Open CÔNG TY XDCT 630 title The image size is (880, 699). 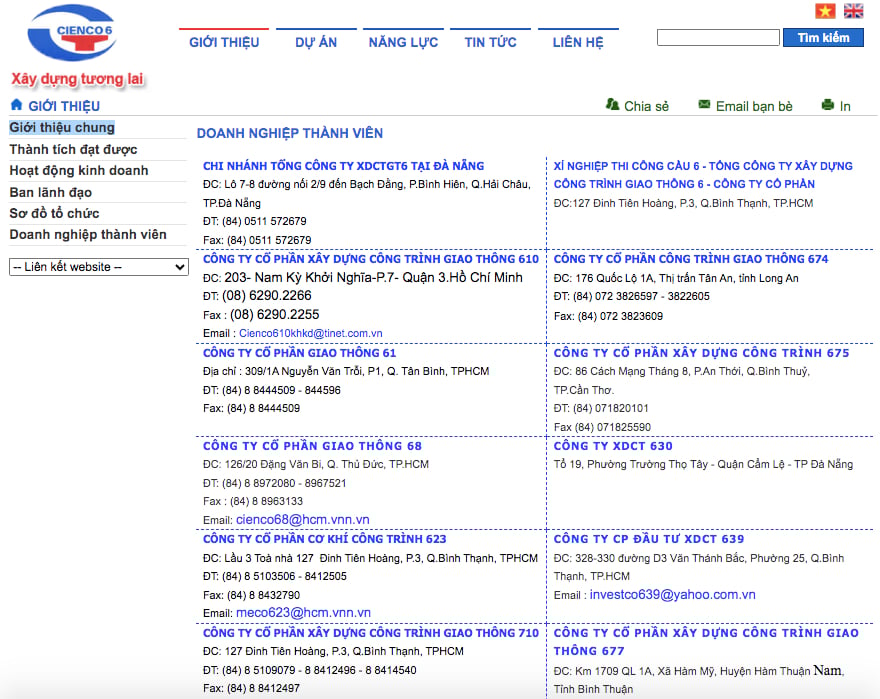coord(613,446)
